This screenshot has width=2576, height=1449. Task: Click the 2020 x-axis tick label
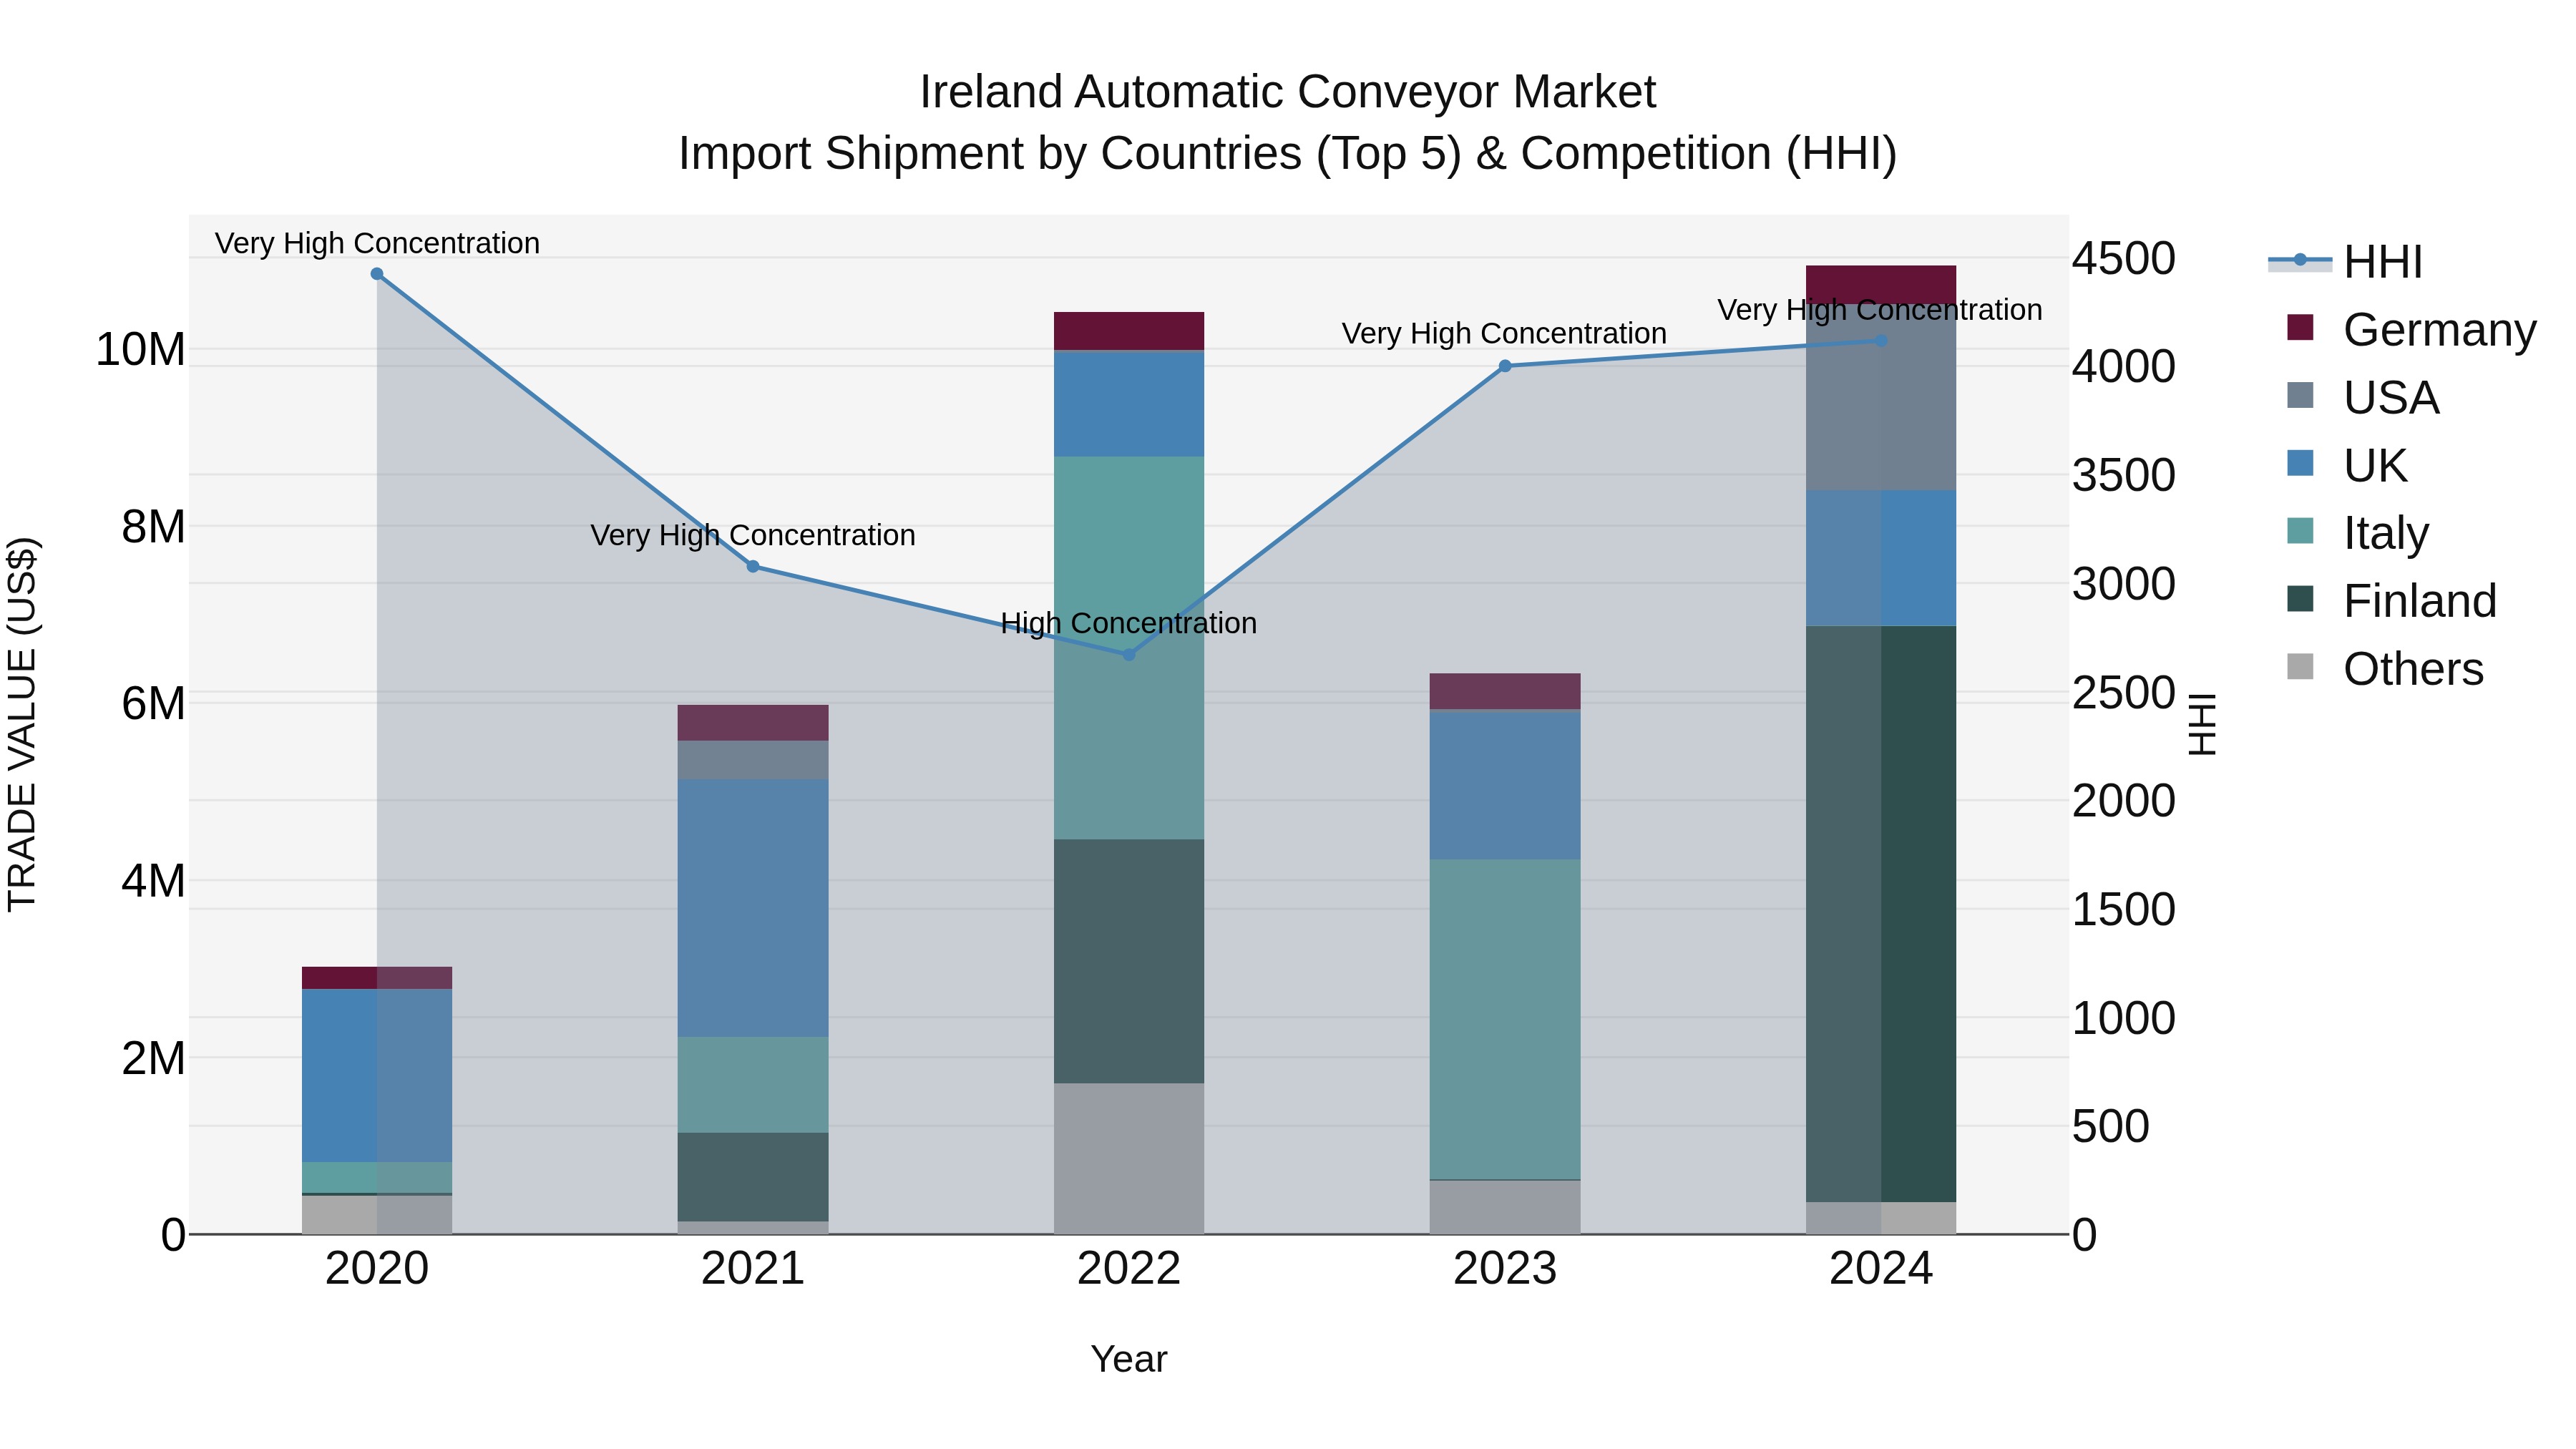(377, 1269)
